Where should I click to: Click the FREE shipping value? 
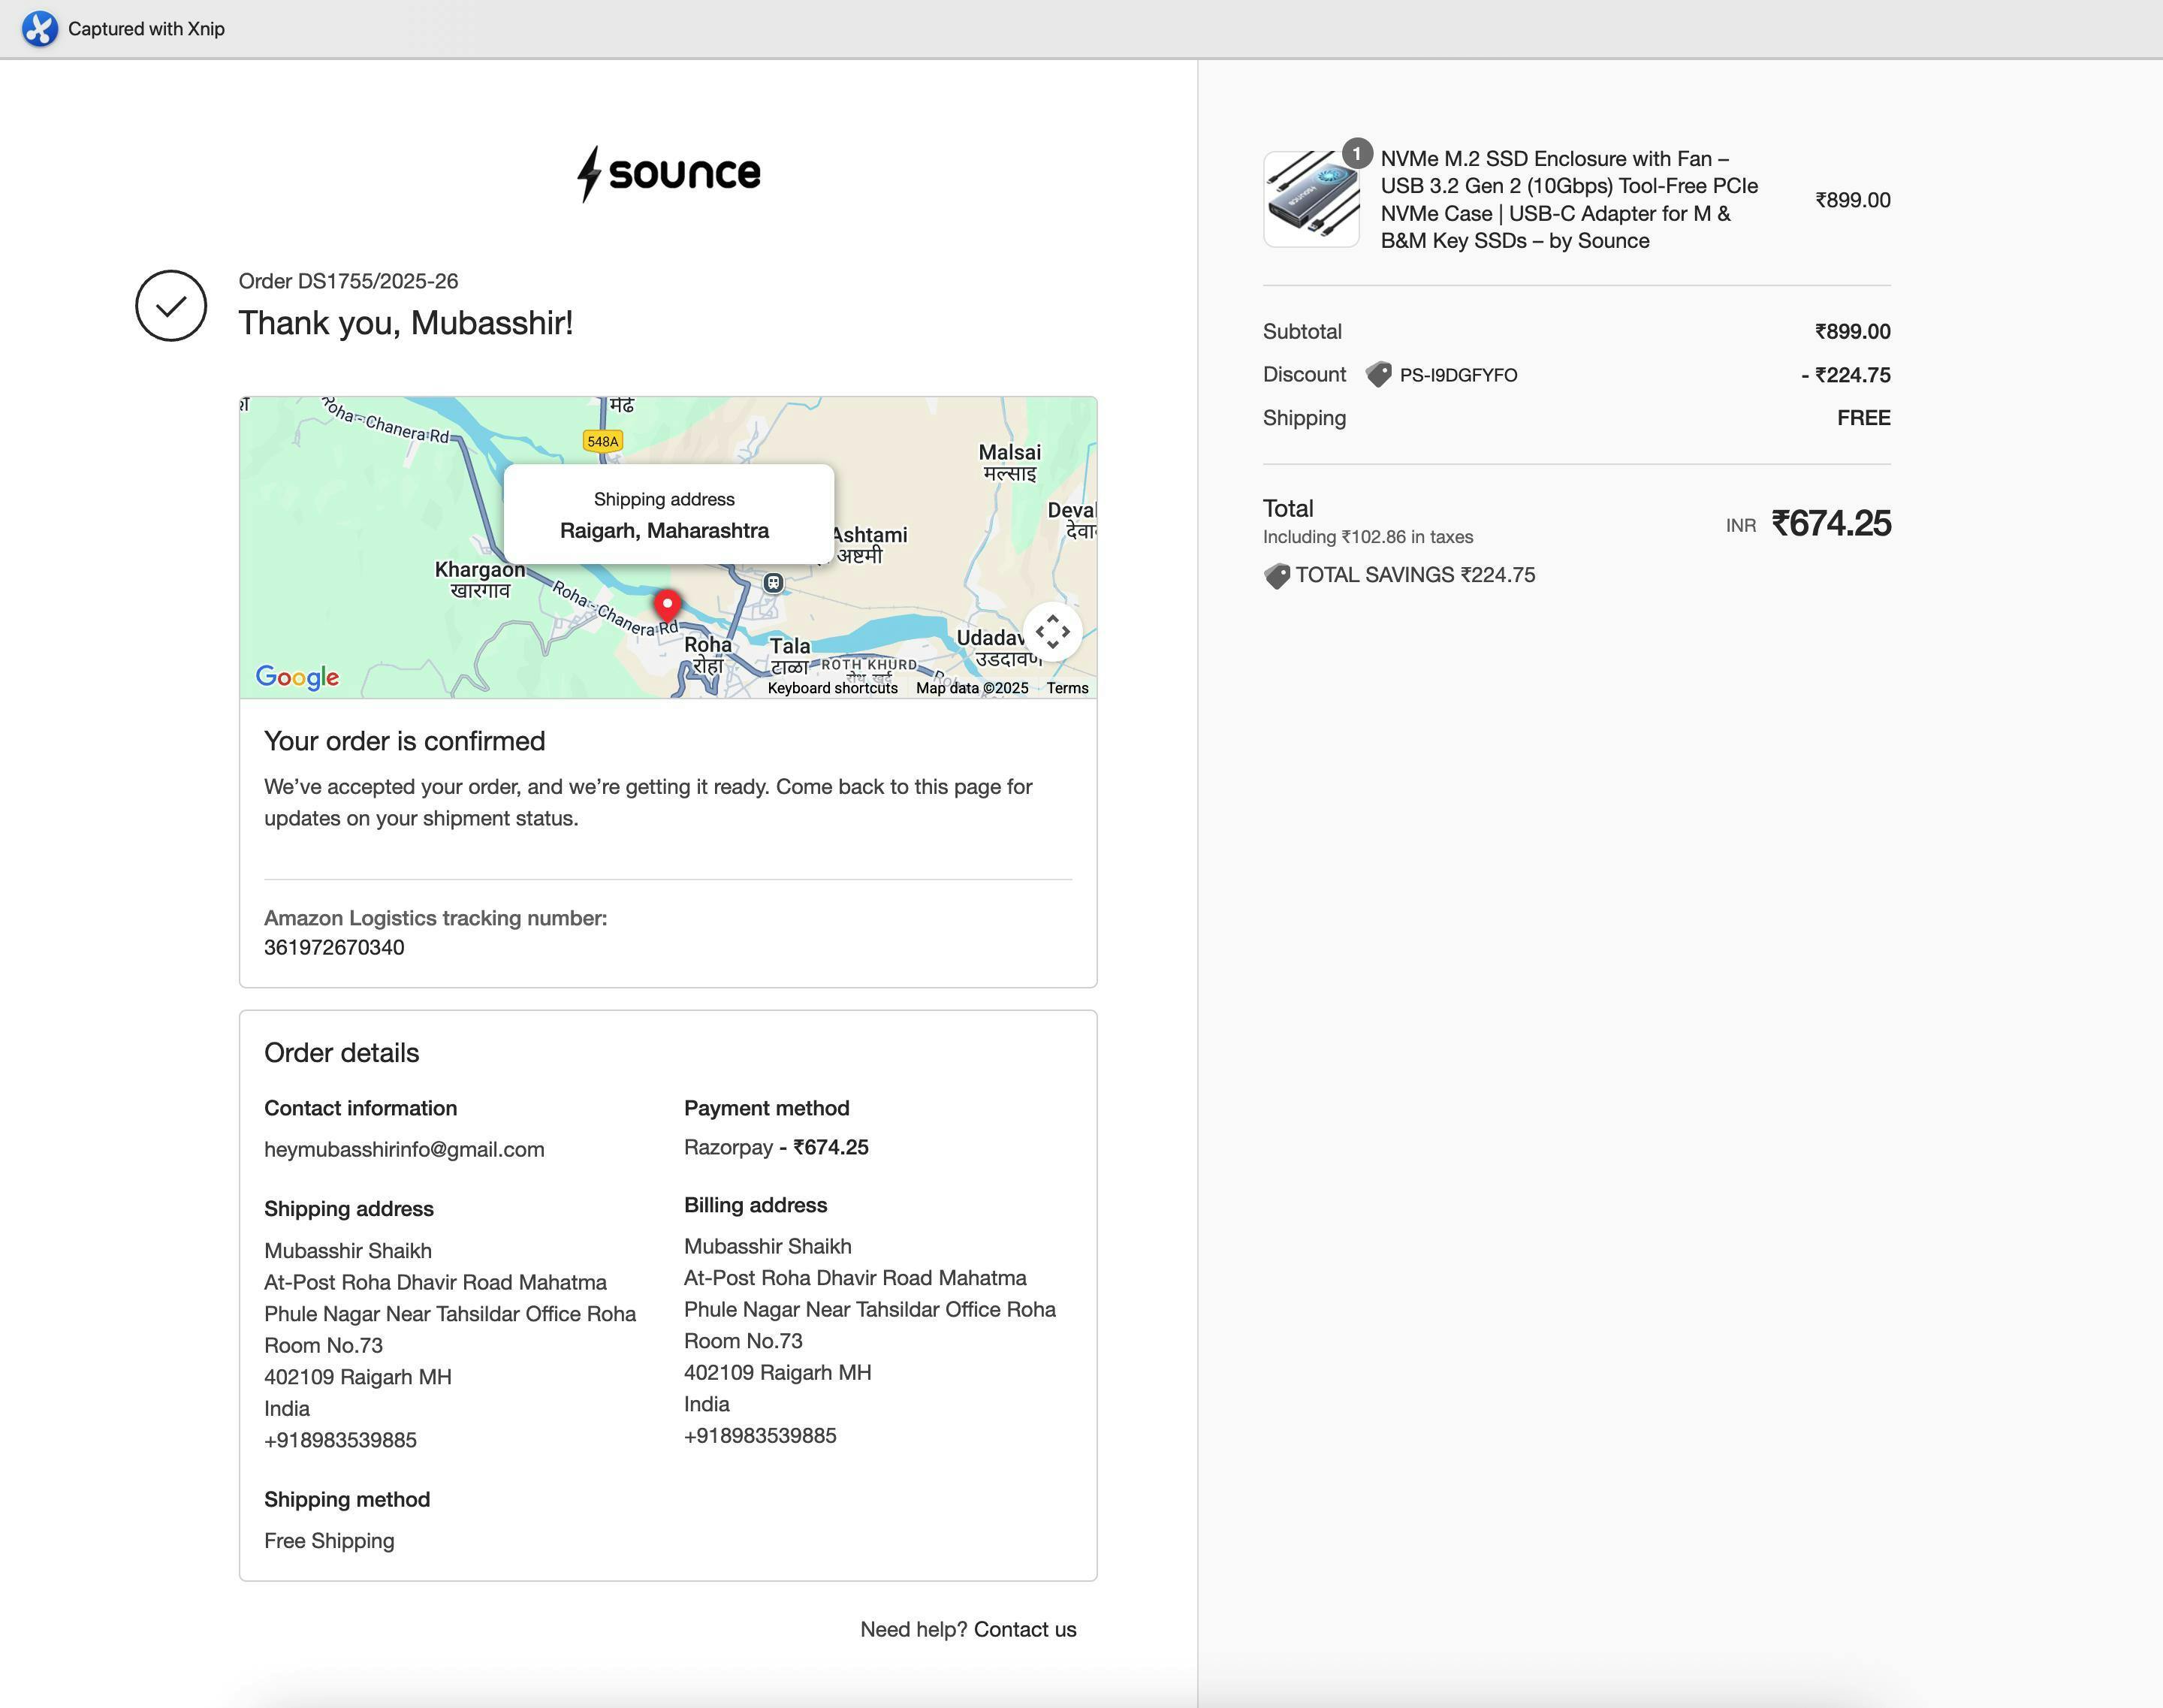tap(1863, 418)
